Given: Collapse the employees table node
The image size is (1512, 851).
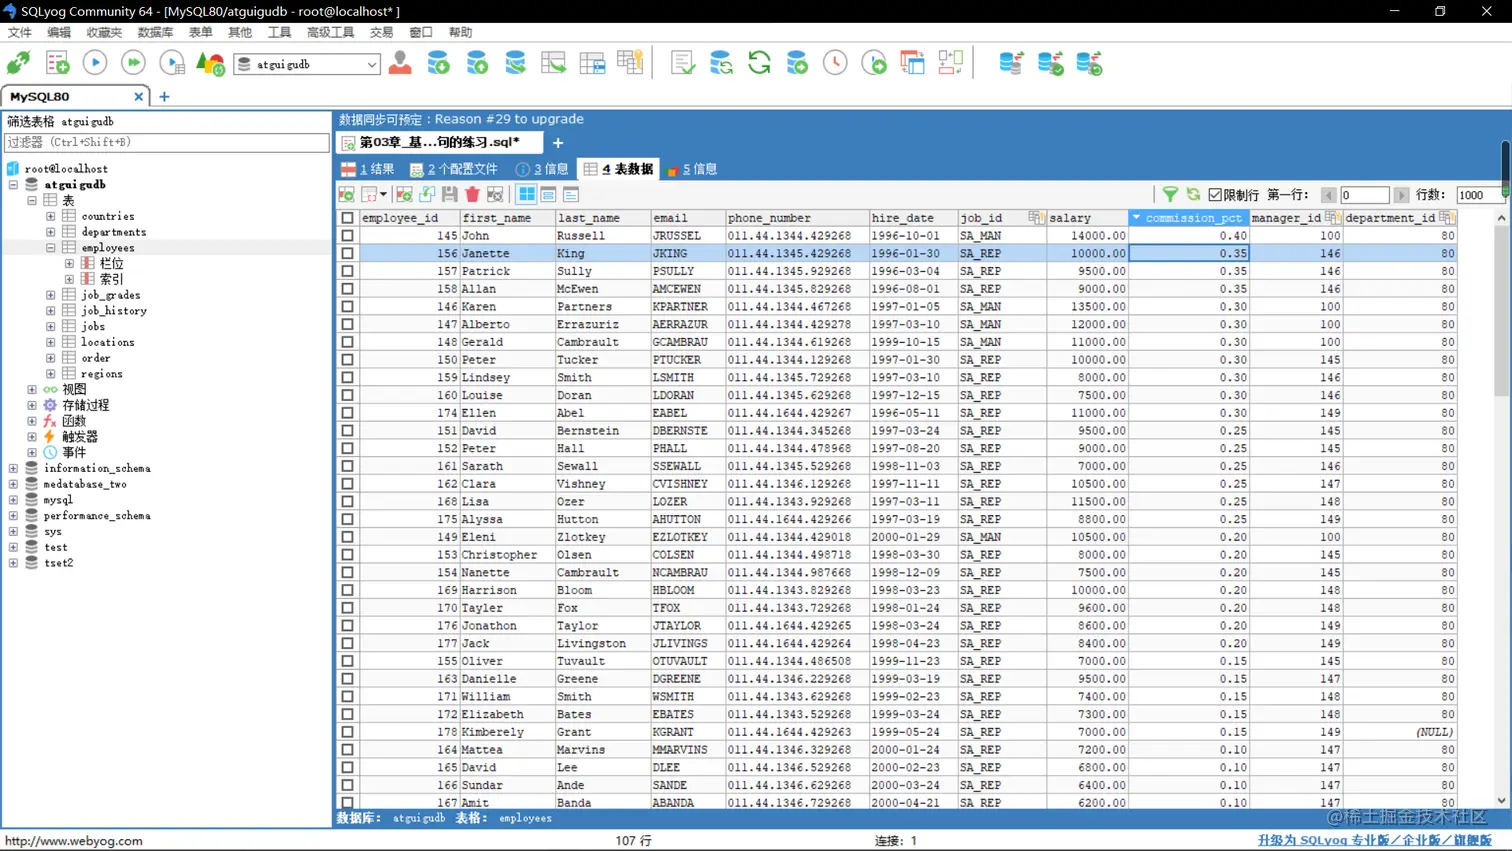Looking at the screenshot, I should (x=51, y=248).
